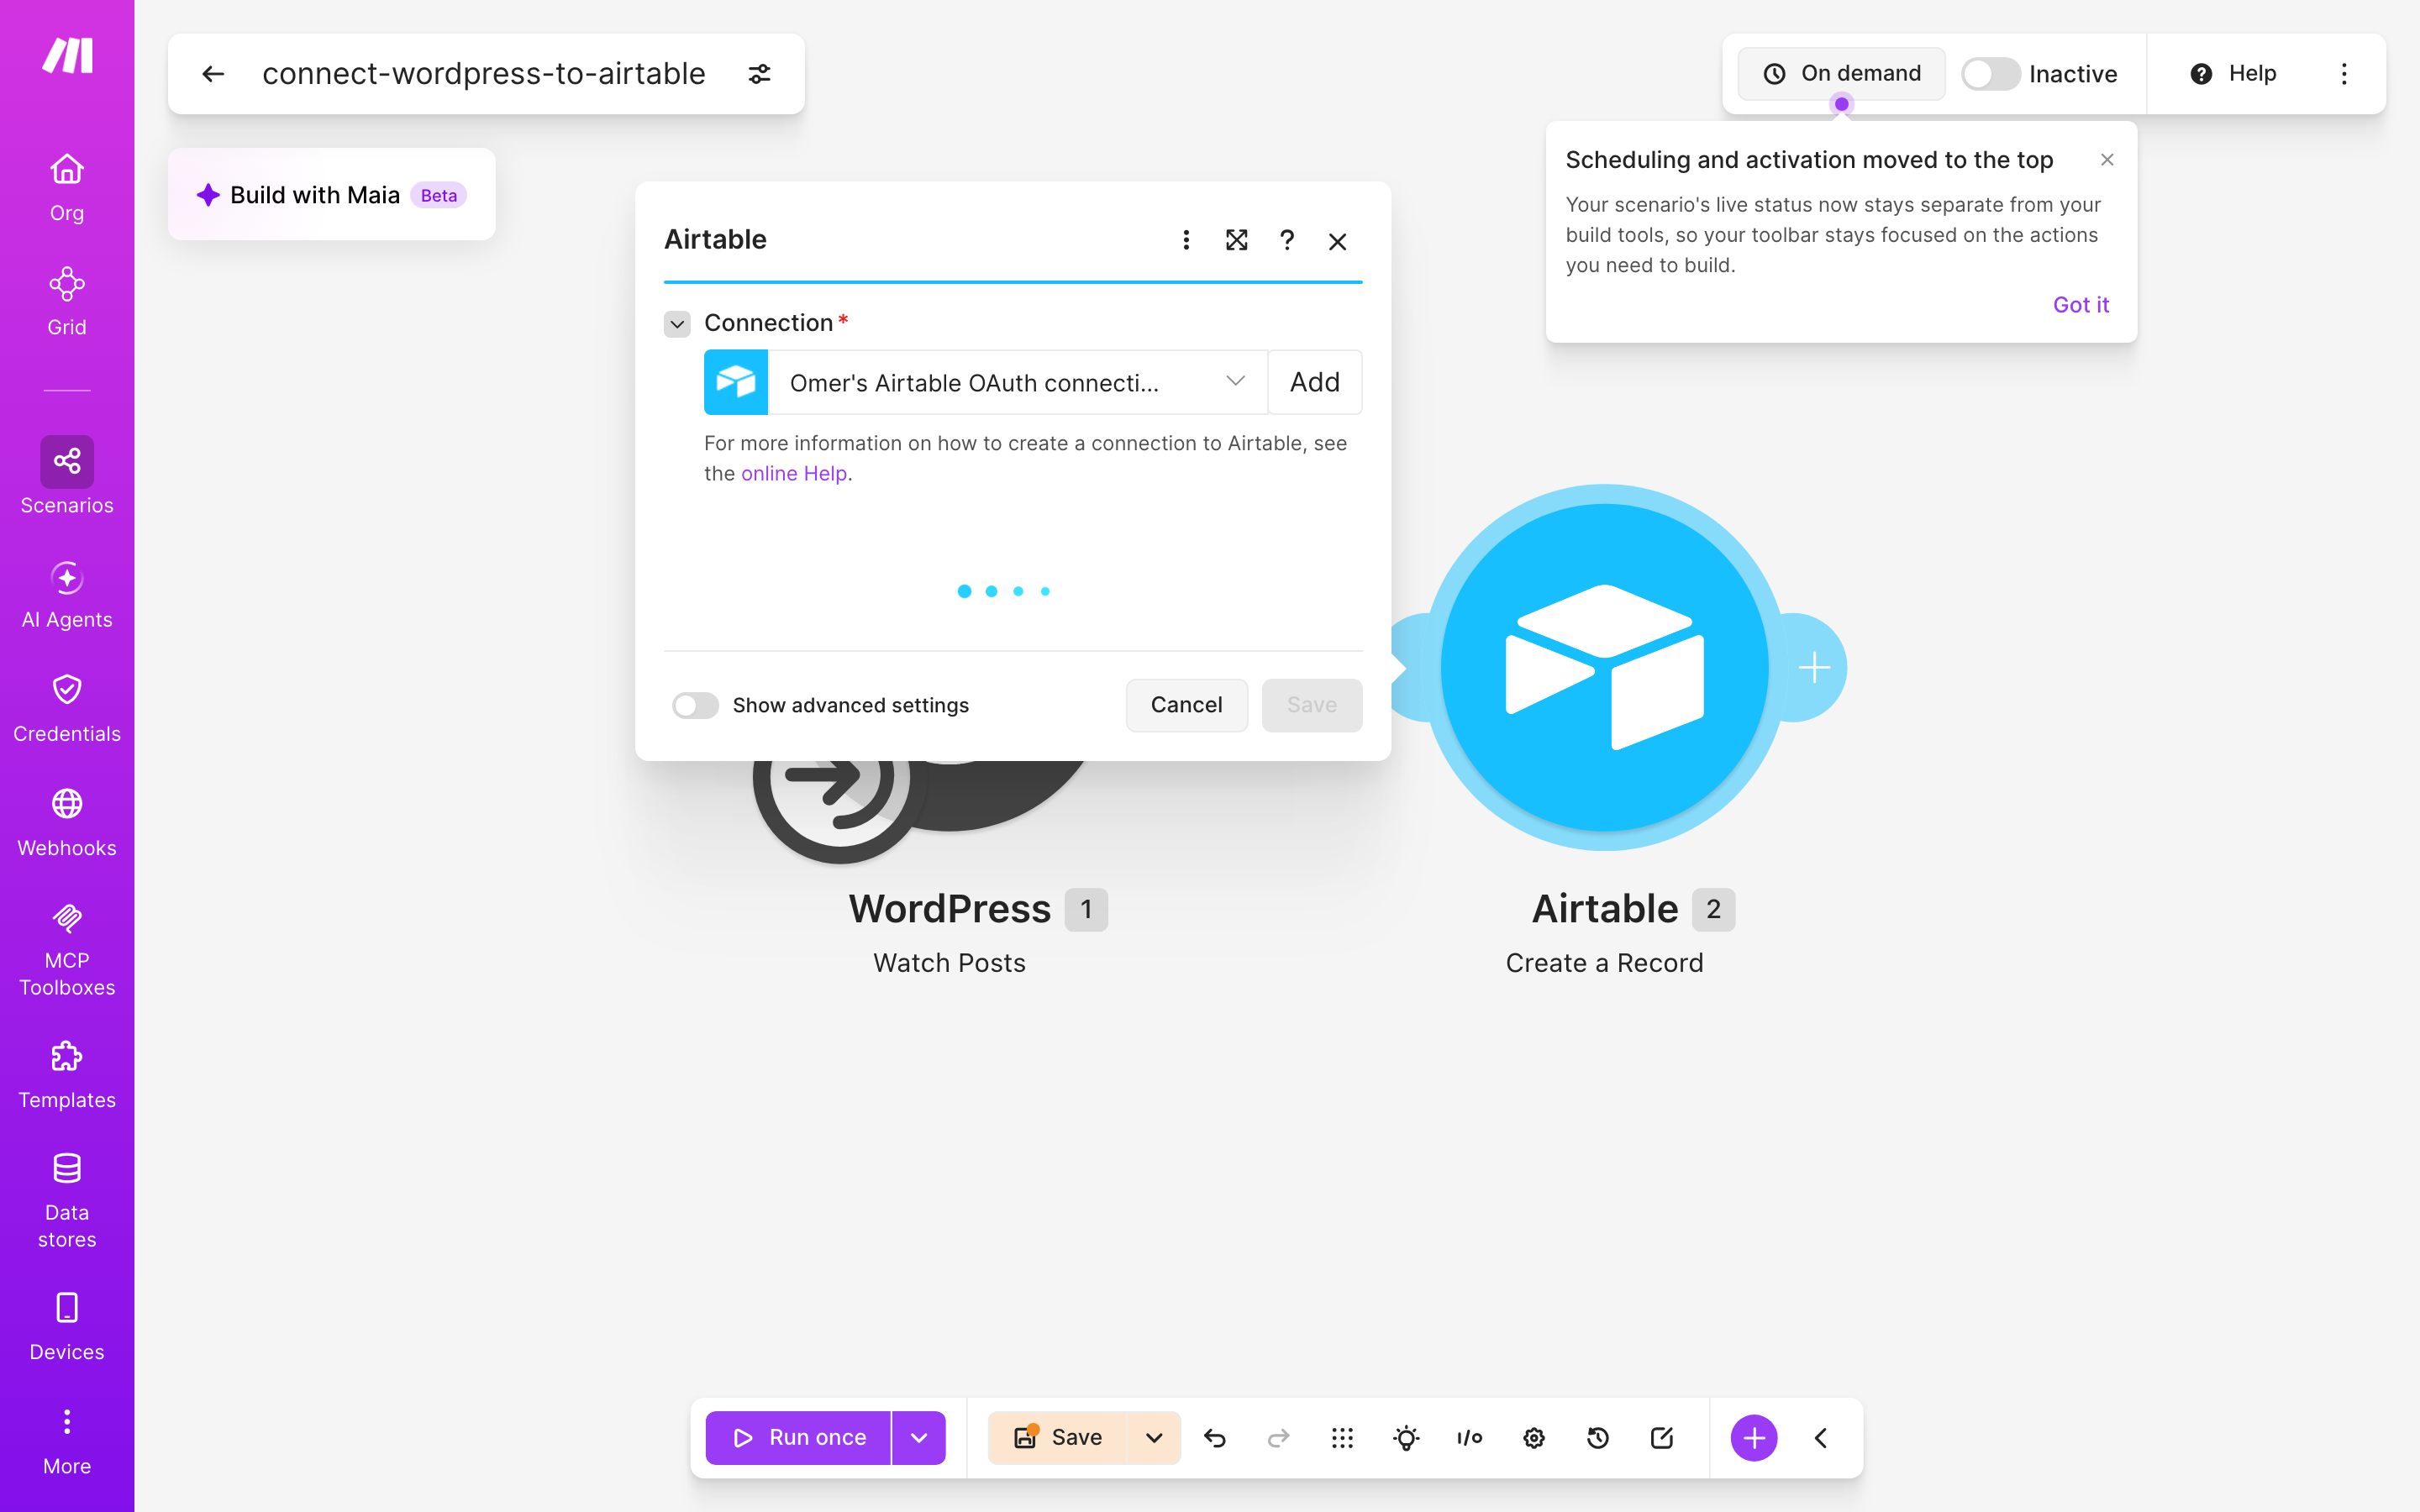Open the Help menu

pyautogui.click(x=2233, y=74)
